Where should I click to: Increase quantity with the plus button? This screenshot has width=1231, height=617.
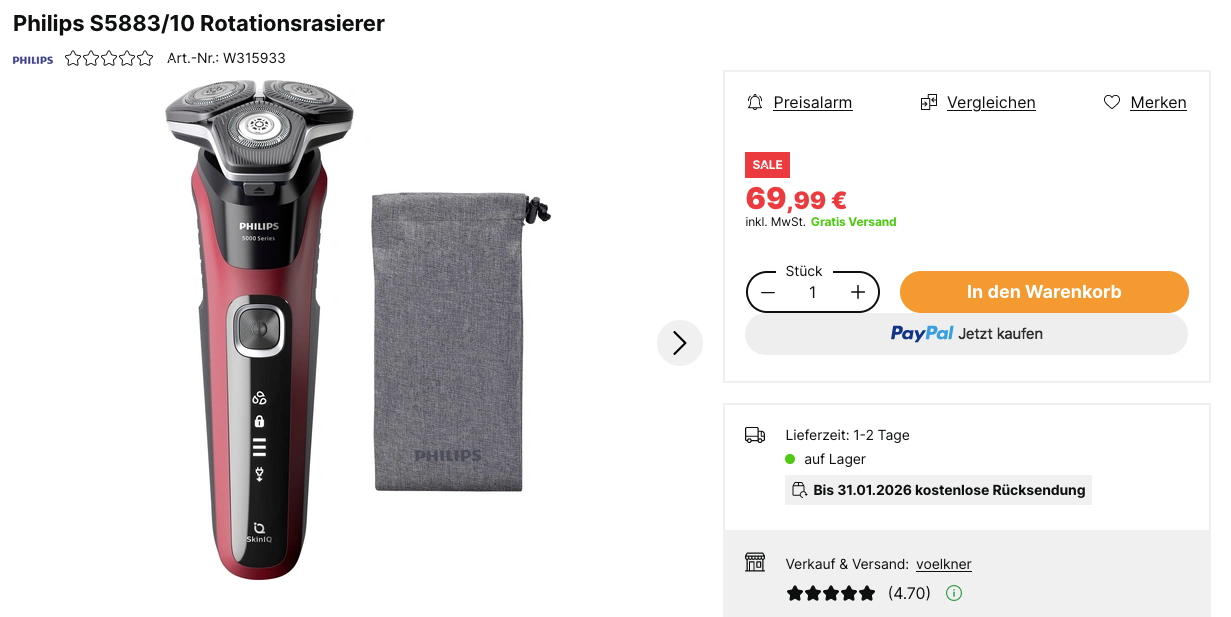tap(858, 292)
